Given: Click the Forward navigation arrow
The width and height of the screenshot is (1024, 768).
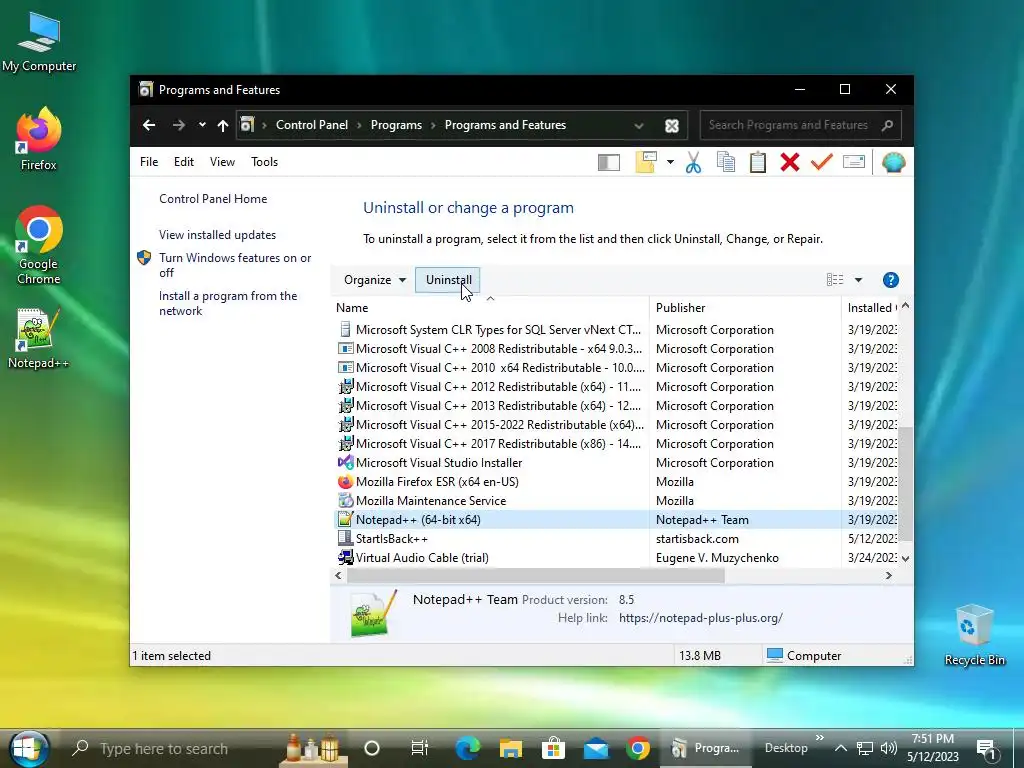Looking at the screenshot, I should click(178, 125).
